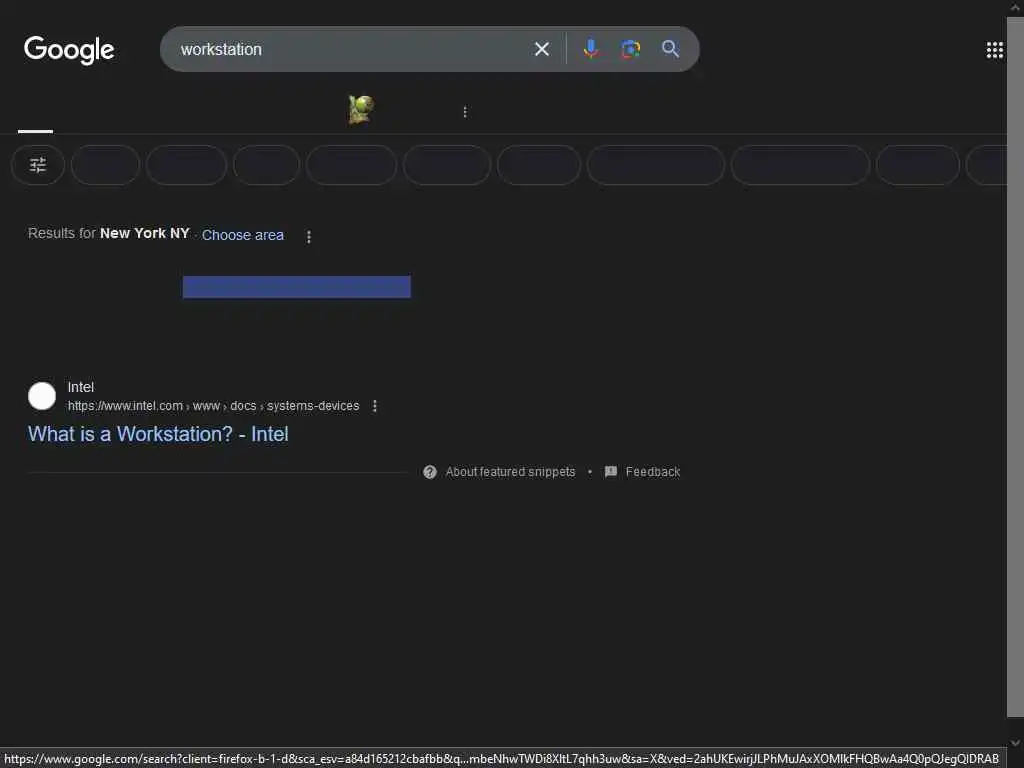Click the question mark help icon

click(429, 472)
